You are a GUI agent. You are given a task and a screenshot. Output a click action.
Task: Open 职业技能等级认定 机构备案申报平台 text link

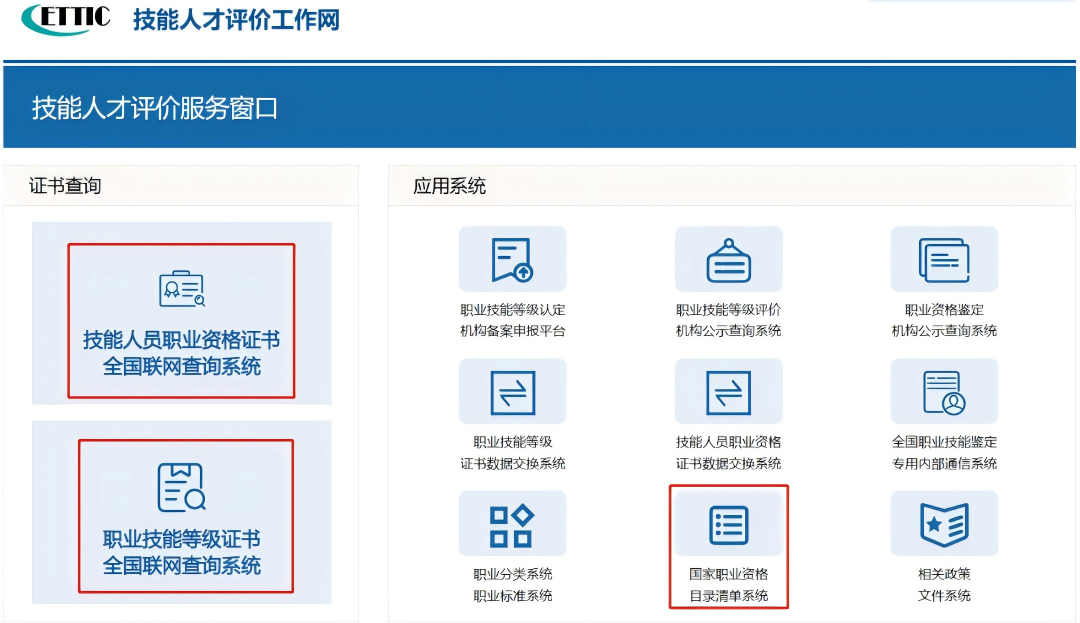click(x=512, y=320)
